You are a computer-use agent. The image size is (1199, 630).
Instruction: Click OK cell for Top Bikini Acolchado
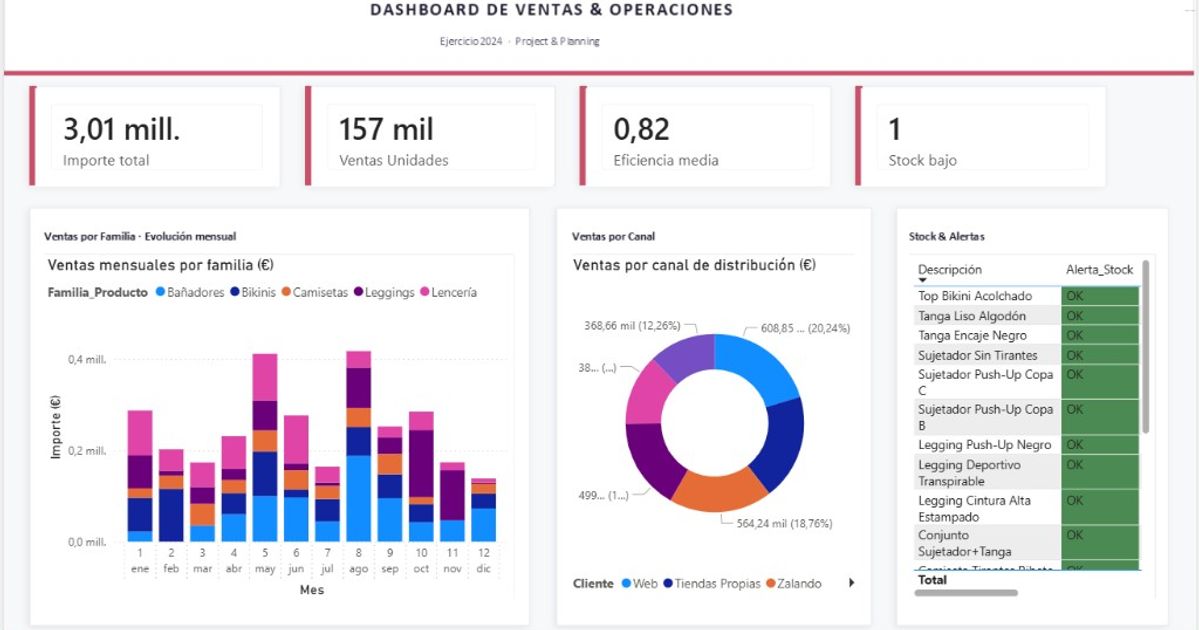[1100, 296]
